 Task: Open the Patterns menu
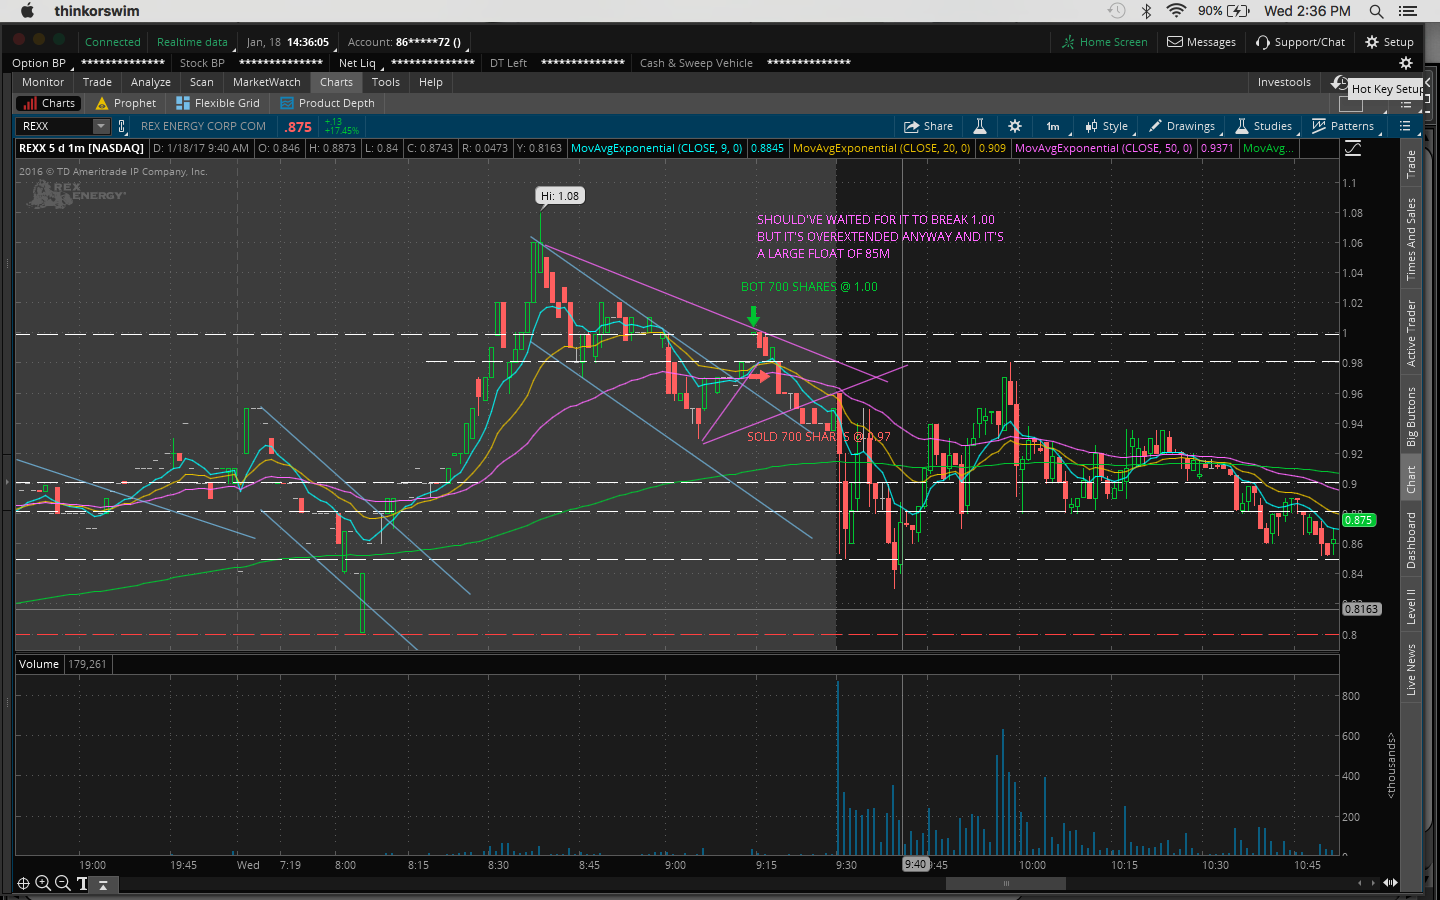(x=1343, y=126)
